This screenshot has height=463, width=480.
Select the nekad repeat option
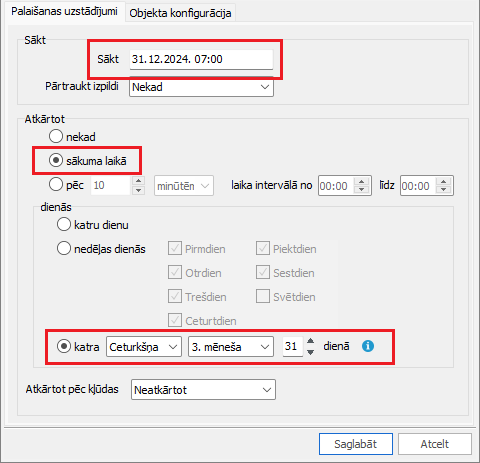click(x=56, y=136)
